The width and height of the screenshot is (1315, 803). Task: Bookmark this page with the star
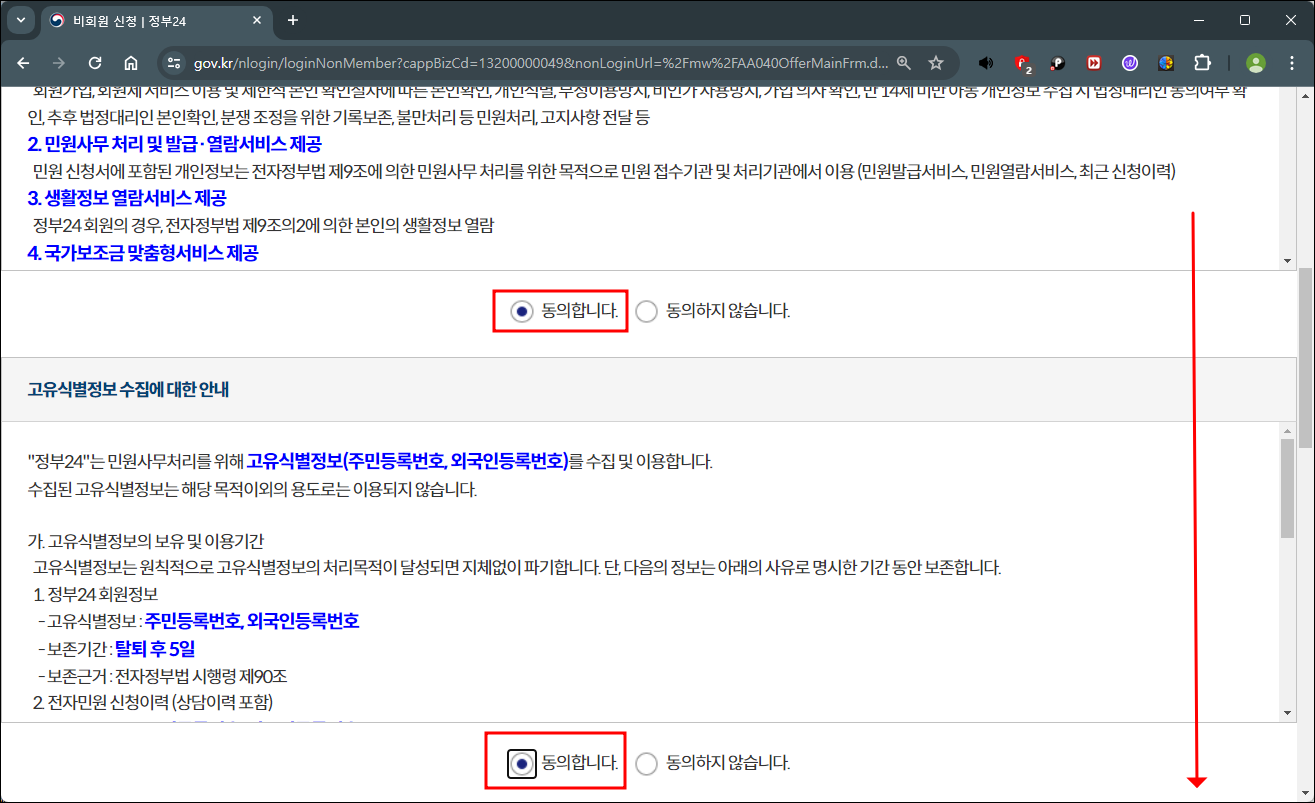(x=936, y=63)
